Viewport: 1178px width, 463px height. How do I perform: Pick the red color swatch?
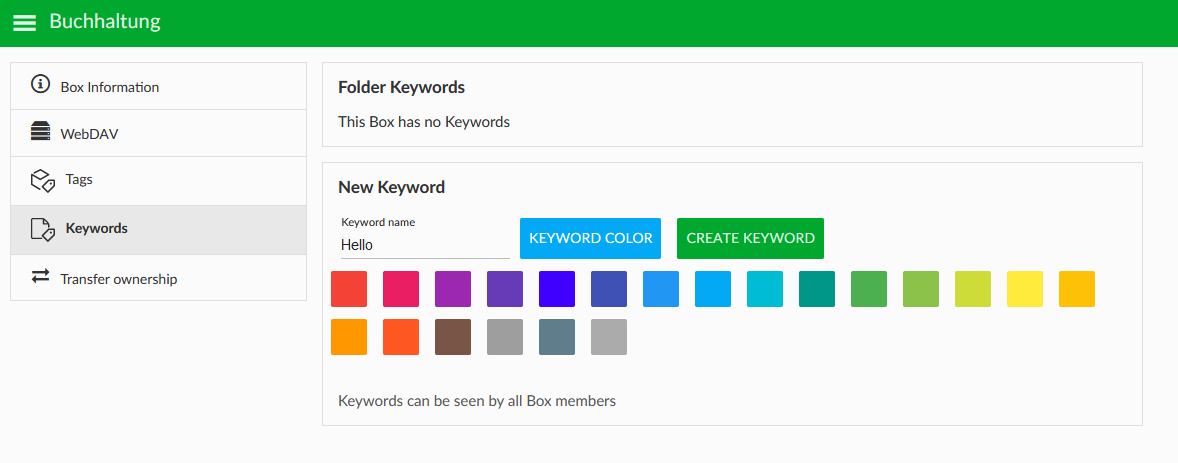[x=349, y=289]
